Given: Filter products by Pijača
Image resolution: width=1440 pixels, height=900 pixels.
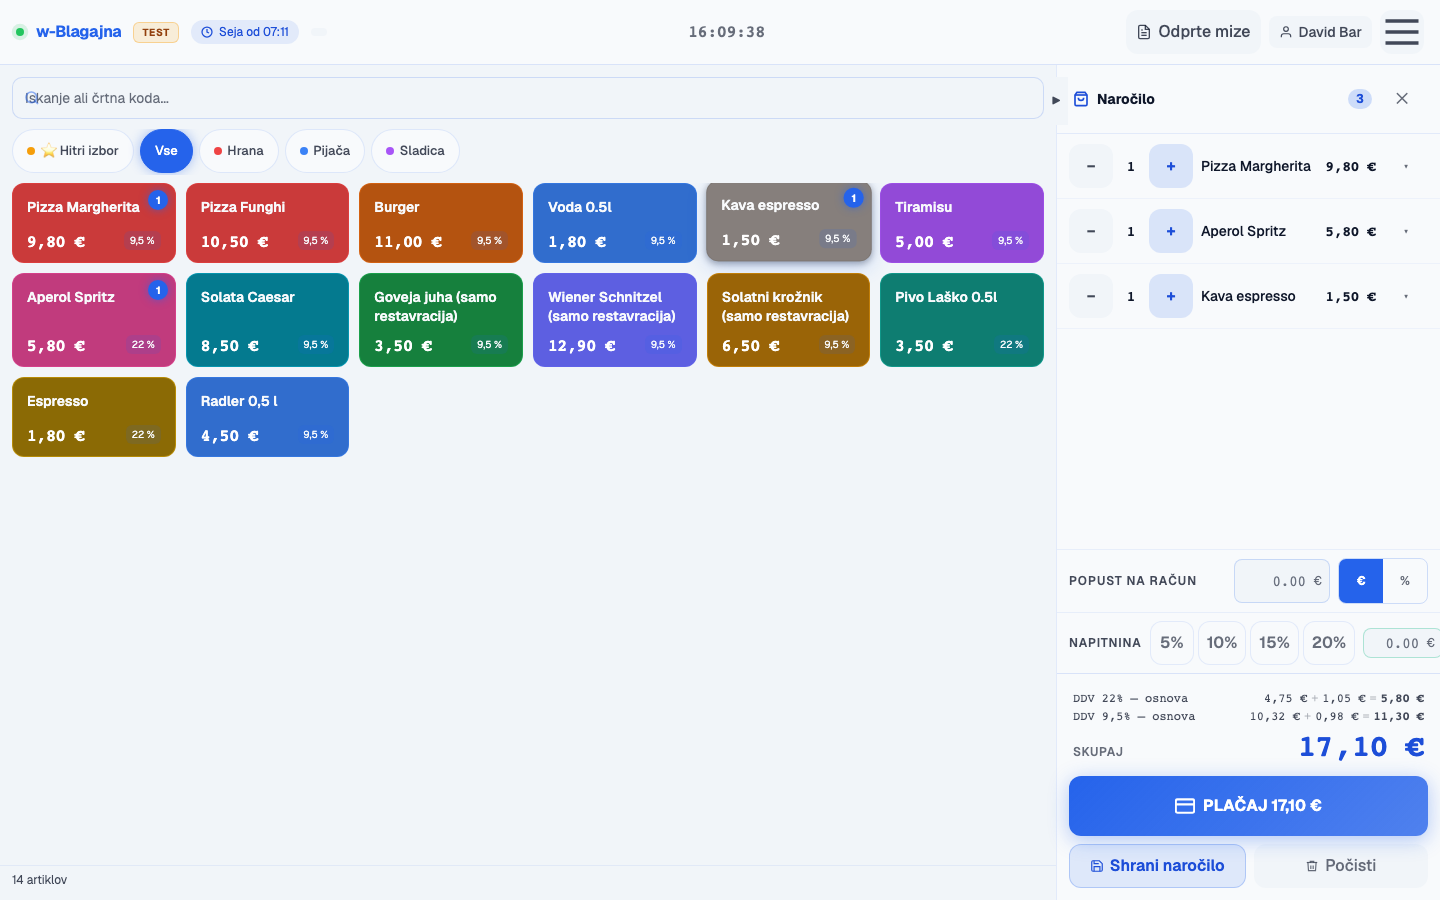Looking at the screenshot, I should pyautogui.click(x=325, y=151).
